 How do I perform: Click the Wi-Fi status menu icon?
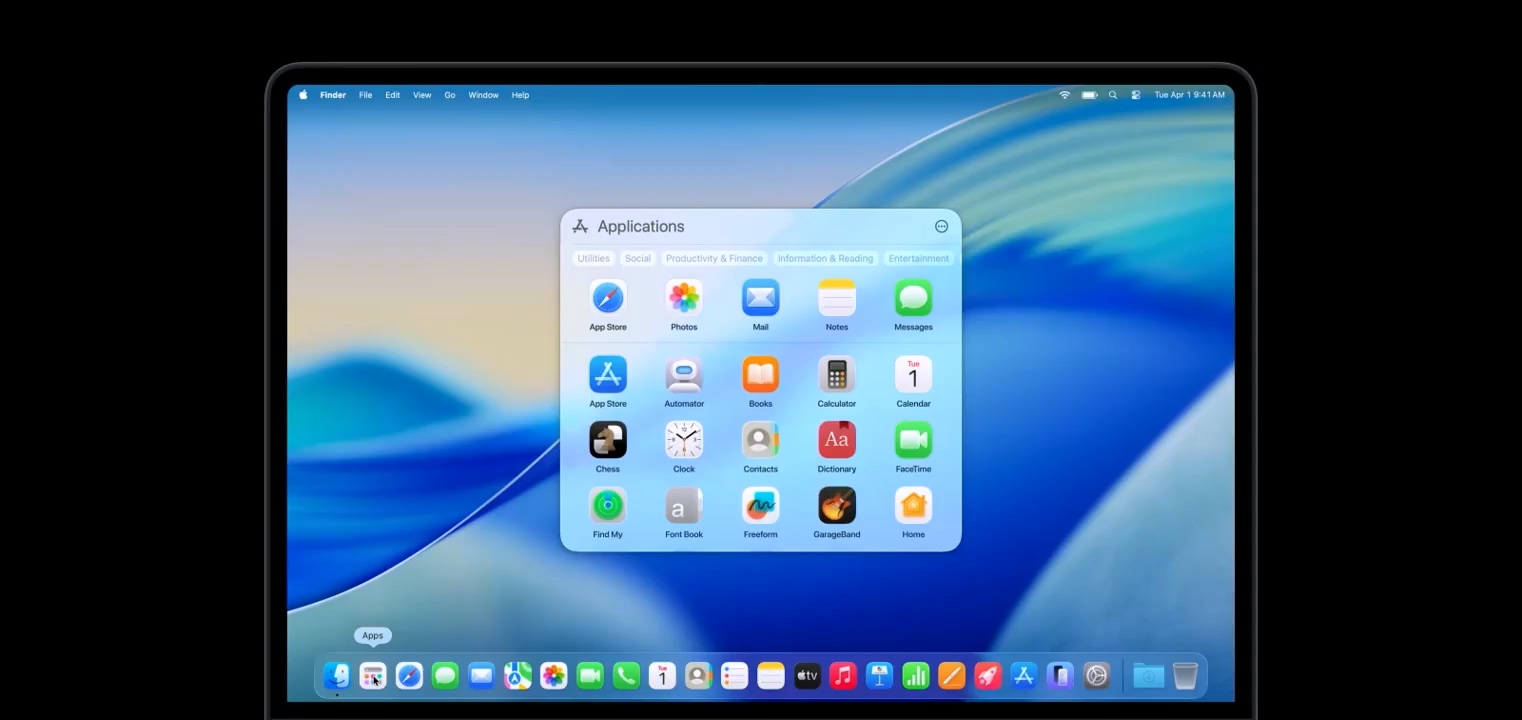1064,95
